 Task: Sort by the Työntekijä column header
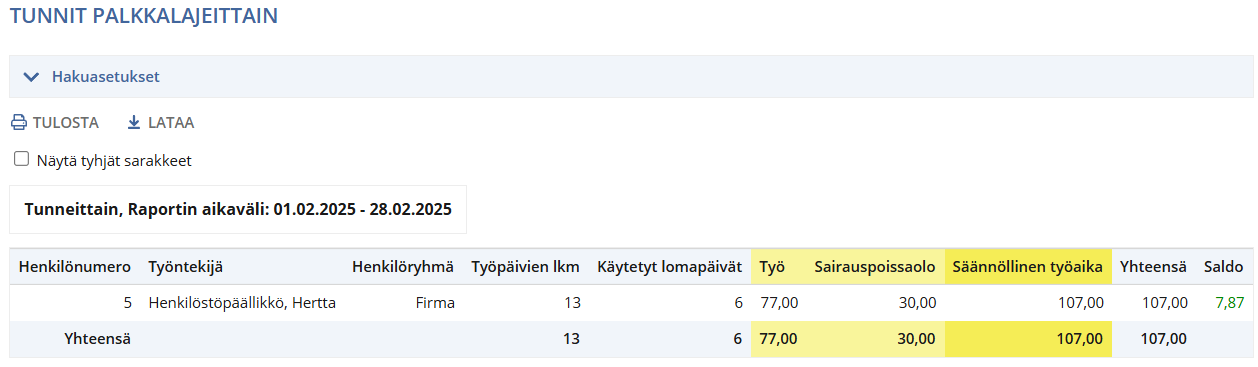[x=186, y=267]
